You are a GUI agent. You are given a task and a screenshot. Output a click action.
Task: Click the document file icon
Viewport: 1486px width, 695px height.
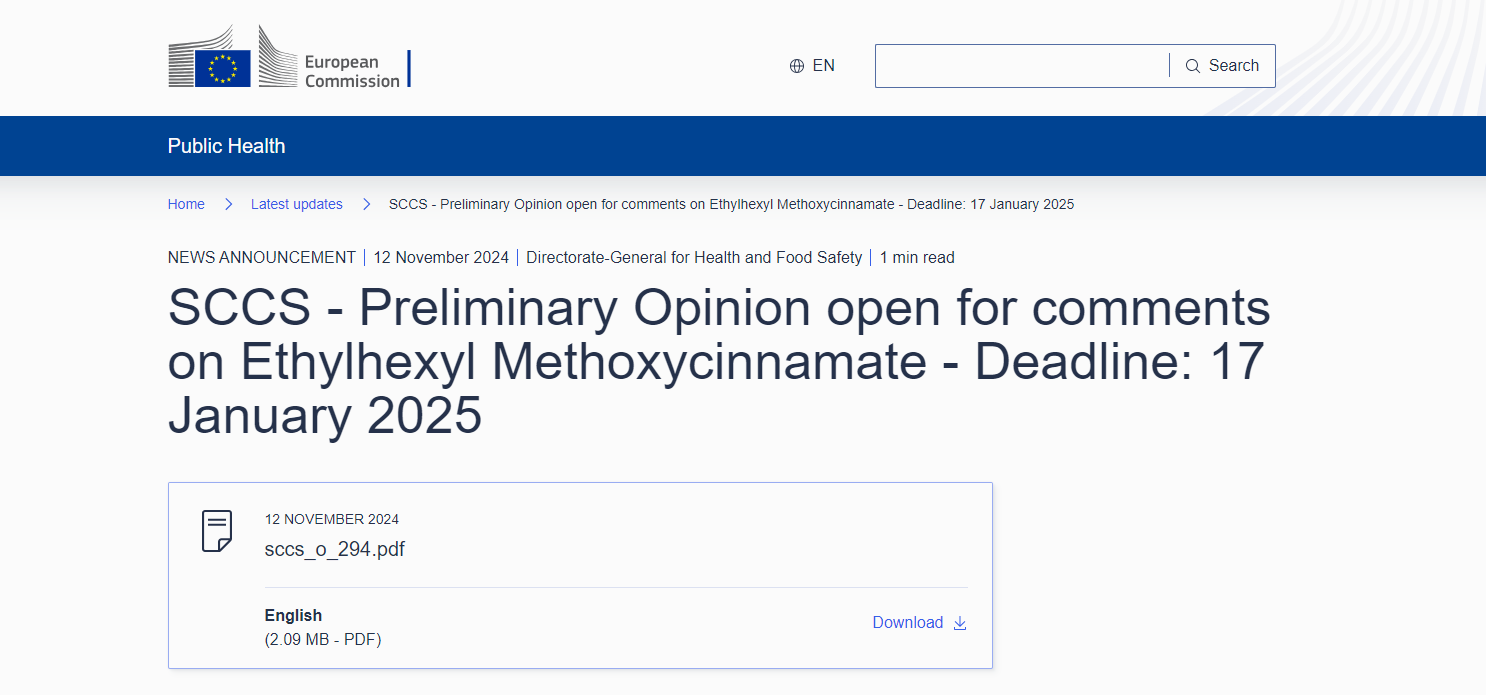(x=217, y=531)
